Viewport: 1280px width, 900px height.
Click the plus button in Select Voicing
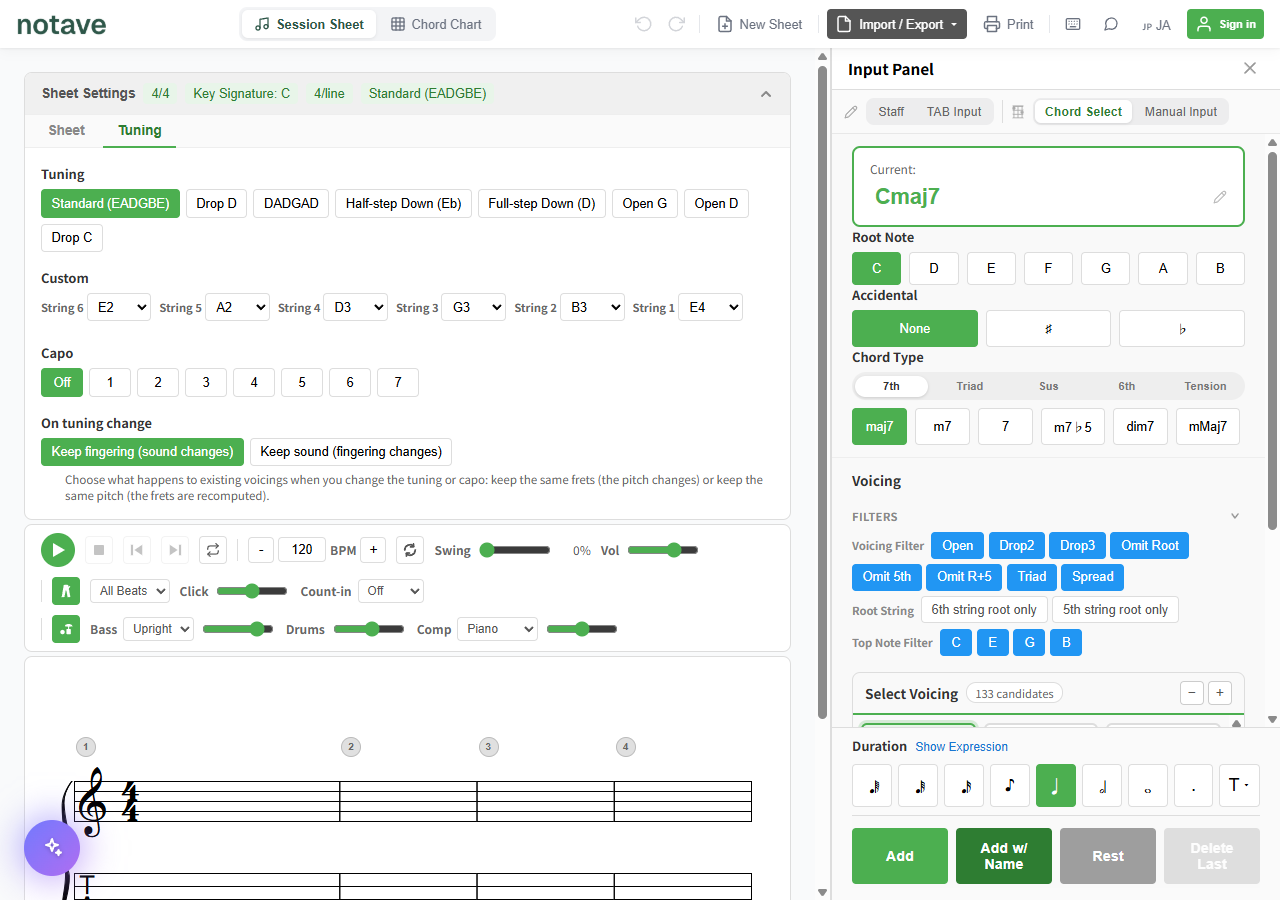pyautogui.click(x=1220, y=693)
